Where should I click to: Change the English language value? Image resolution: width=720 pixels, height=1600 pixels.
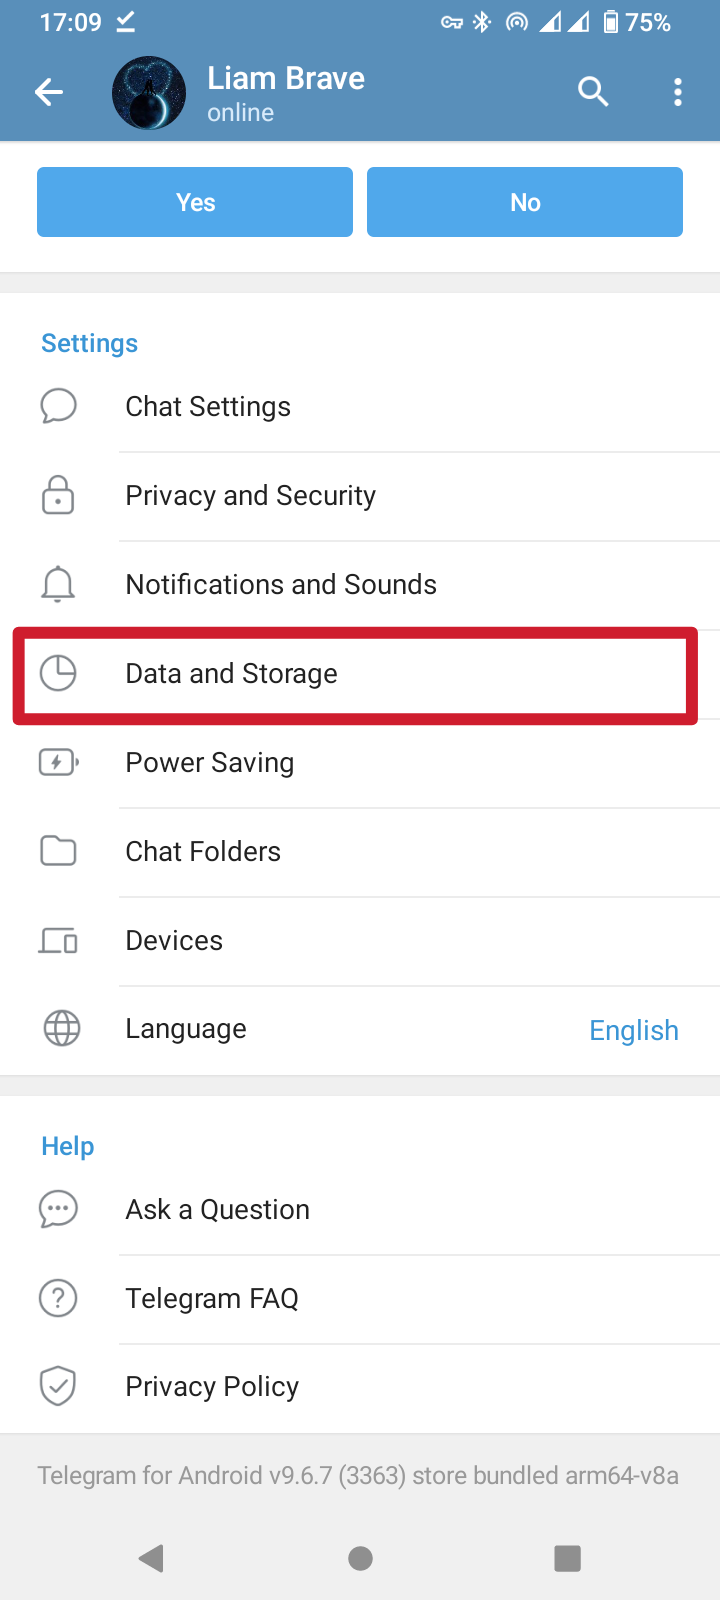[x=633, y=1030]
